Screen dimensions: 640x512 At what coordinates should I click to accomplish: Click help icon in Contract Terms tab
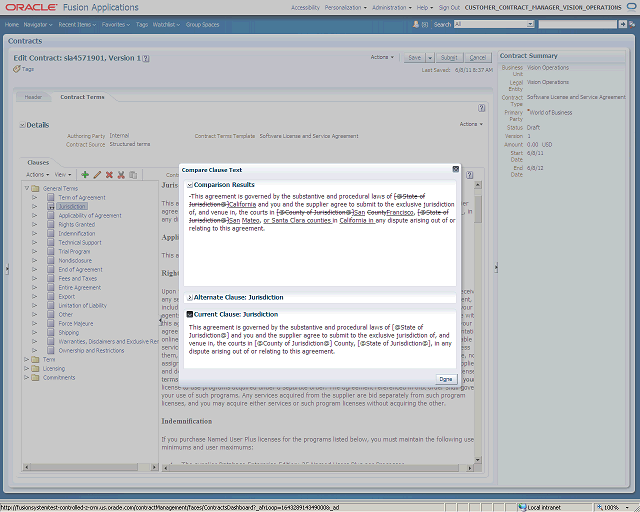pos(482,108)
